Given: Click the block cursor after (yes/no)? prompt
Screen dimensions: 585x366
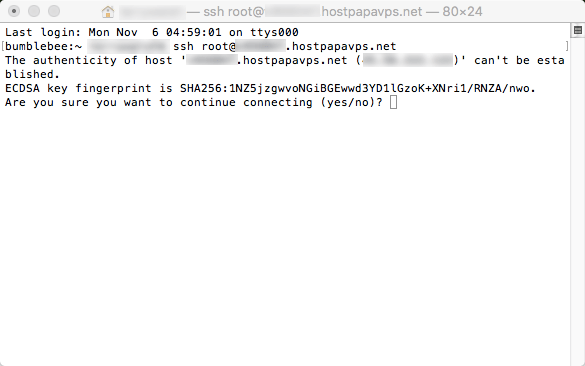Looking at the screenshot, I should click(393, 102).
